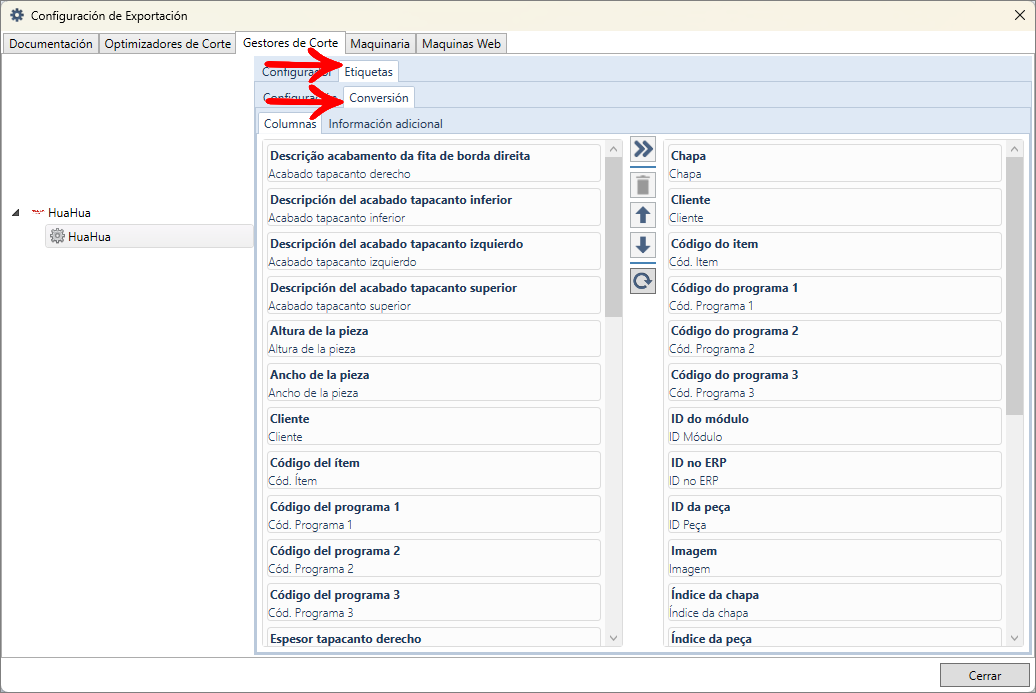Select 'ID do módulo' item

coord(834,427)
